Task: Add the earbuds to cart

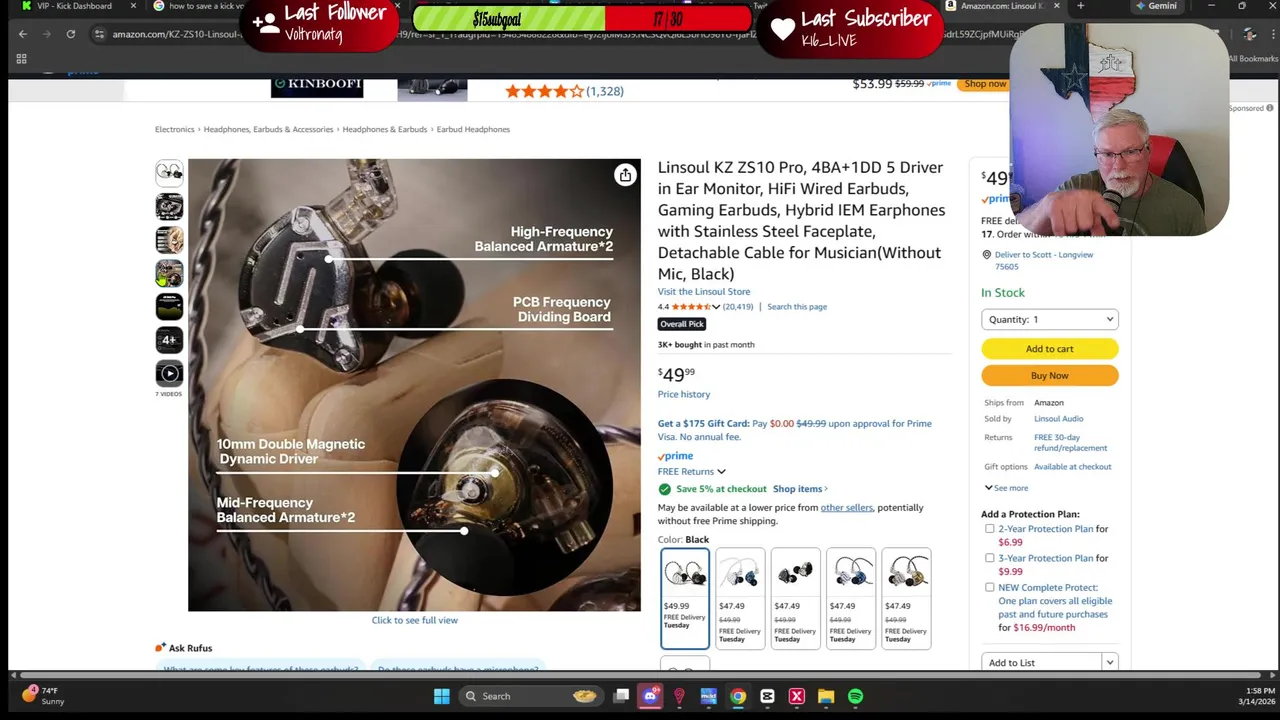Action: click(1049, 349)
